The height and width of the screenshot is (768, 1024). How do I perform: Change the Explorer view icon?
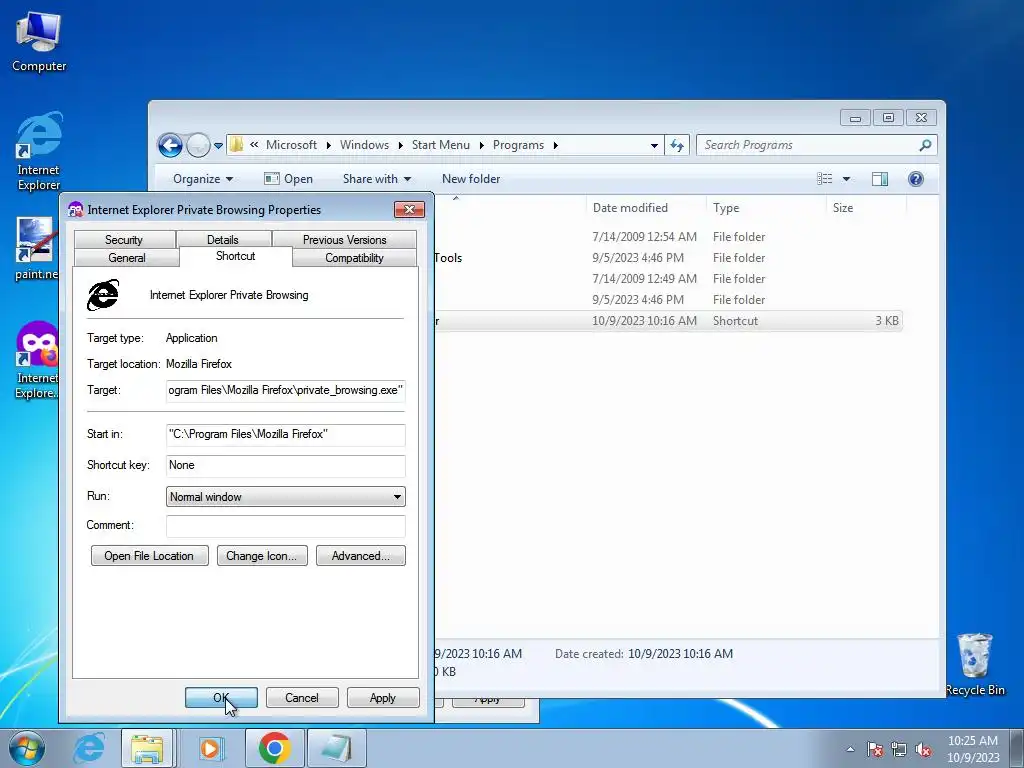coord(825,179)
